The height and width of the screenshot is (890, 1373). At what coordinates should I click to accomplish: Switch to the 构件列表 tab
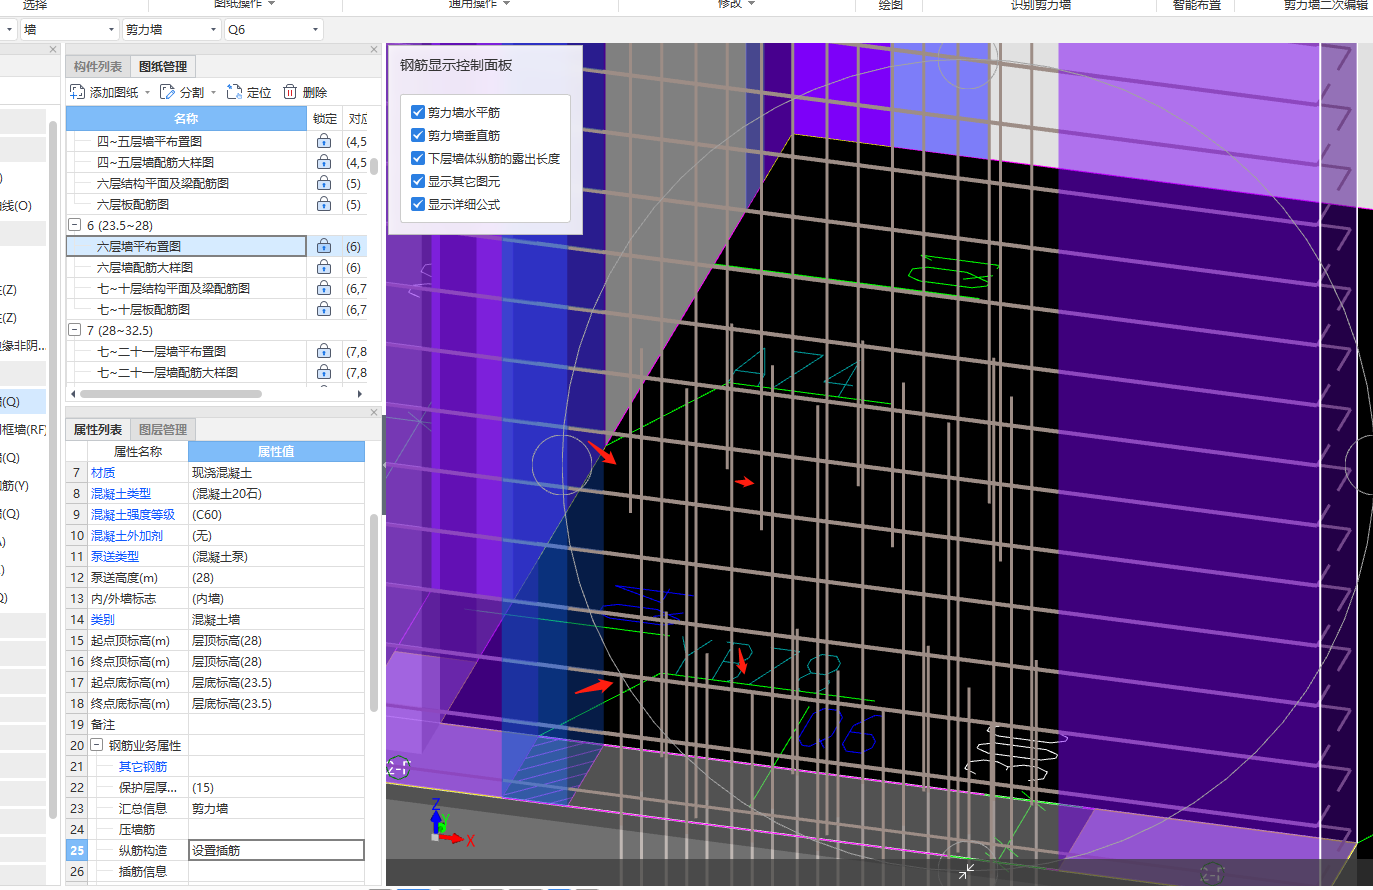(x=98, y=66)
